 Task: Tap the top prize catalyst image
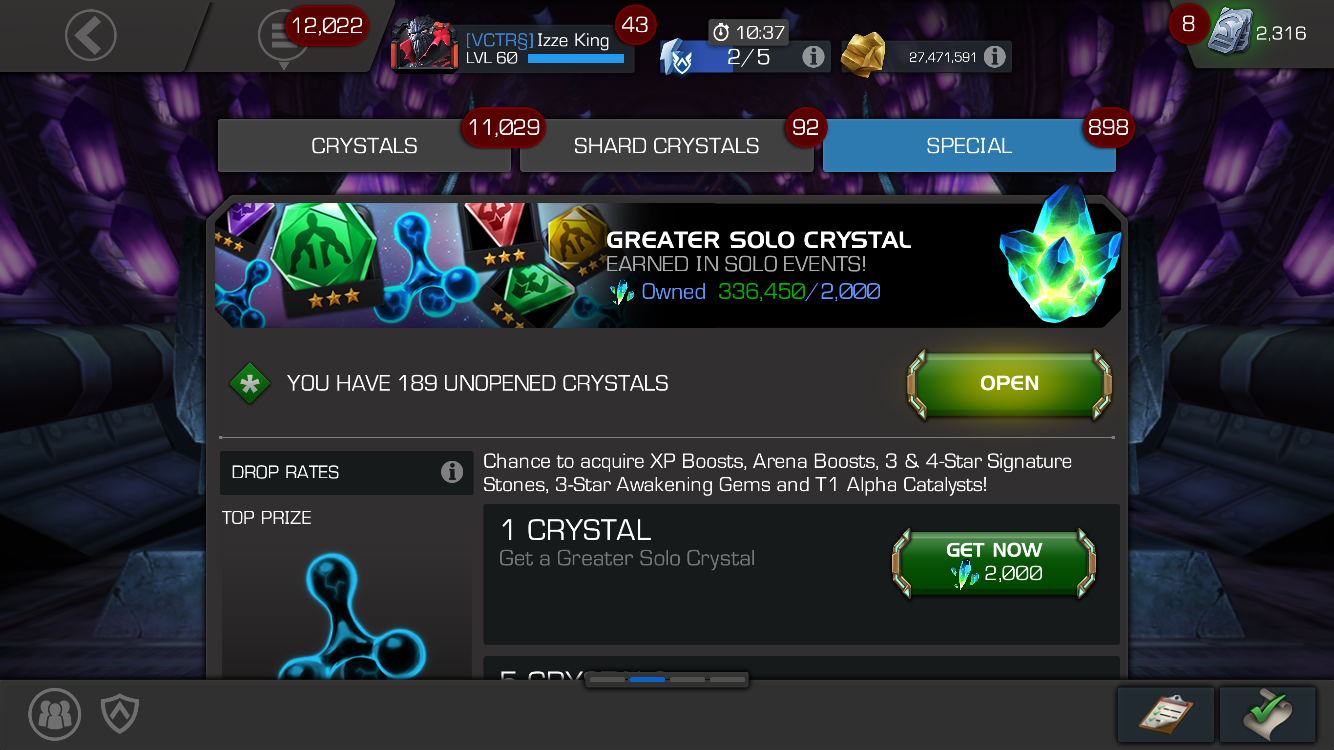click(x=346, y=610)
